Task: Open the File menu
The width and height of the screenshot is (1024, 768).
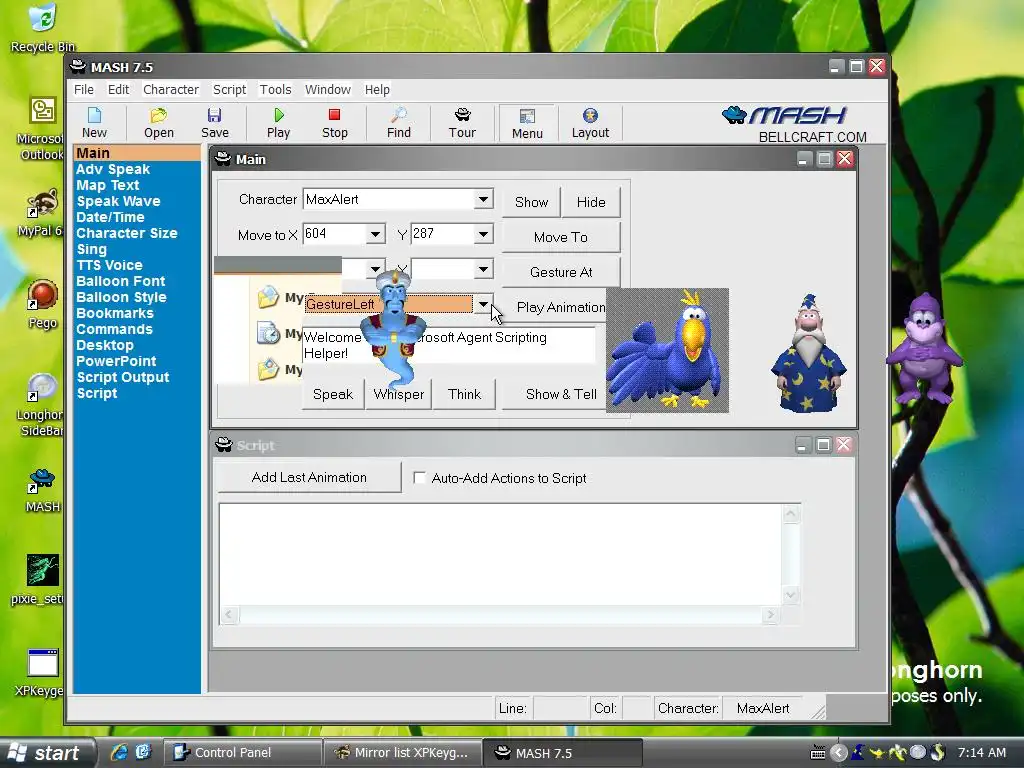Action: click(84, 89)
